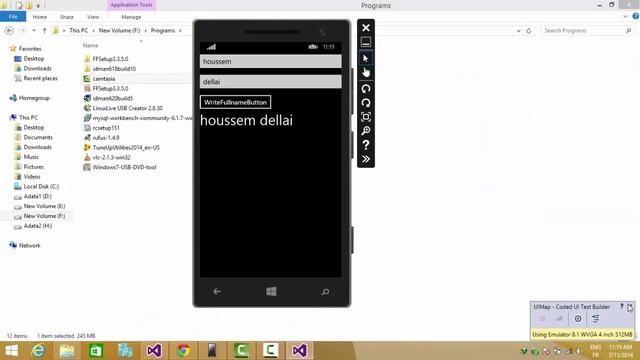Refresh the Programs folder view

[x=529, y=31]
